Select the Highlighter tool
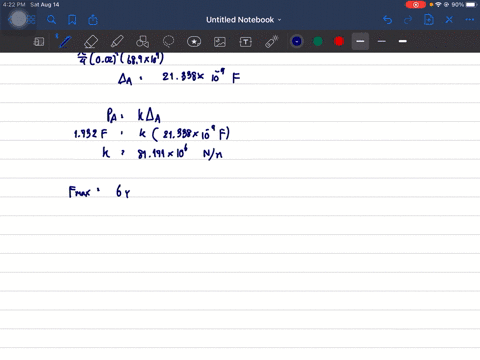Image resolution: width=480 pixels, height=360 pixels. click(117, 42)
